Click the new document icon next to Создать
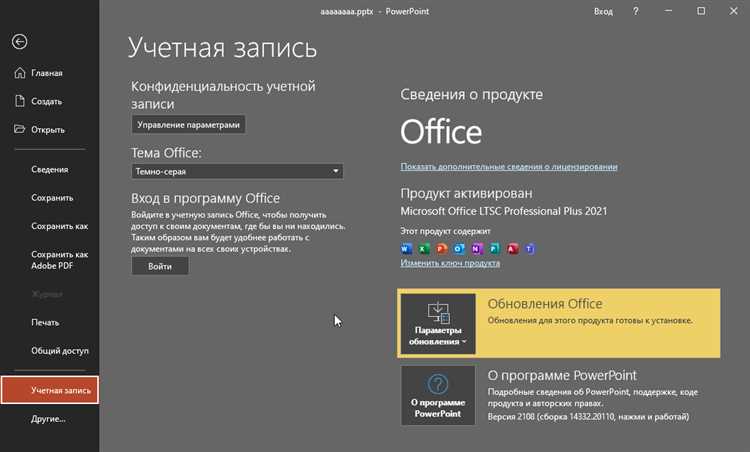This screenshot has width=750, height=452. point(20,101)
